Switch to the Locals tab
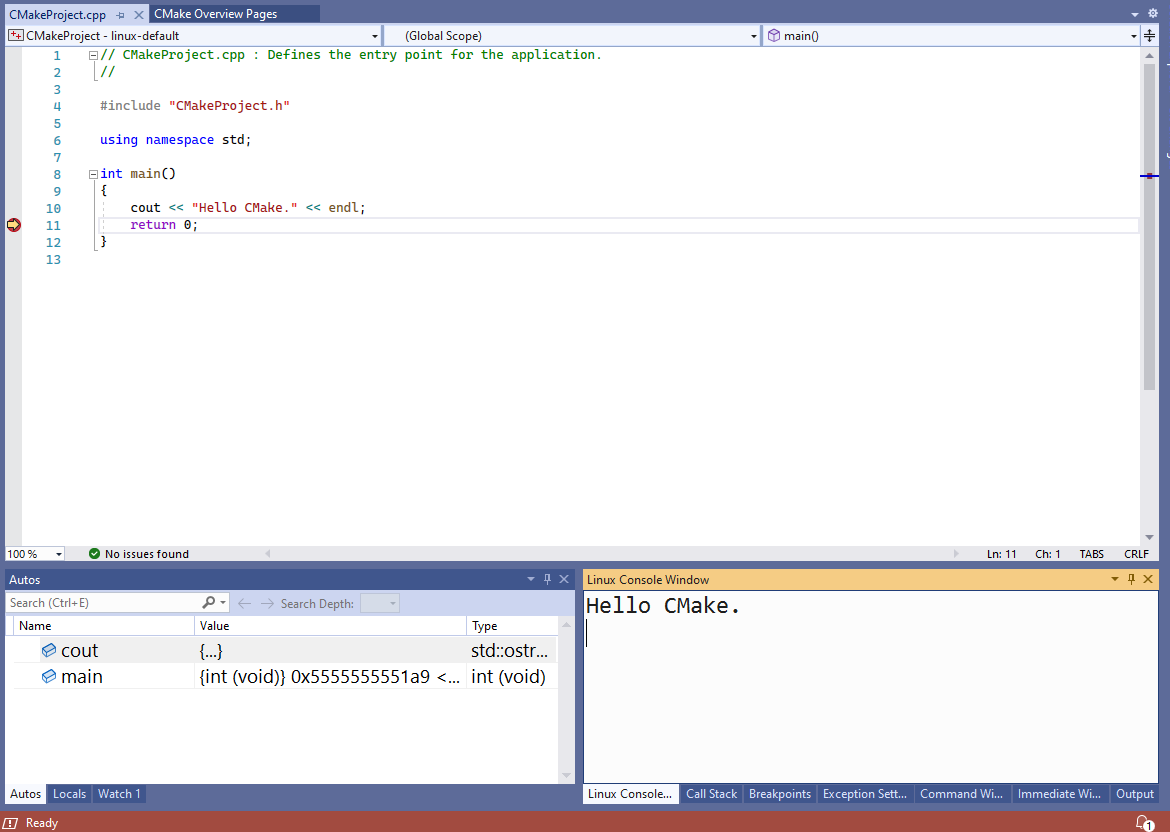Viewport: 1170px width, 832px height. (x=69, y=793)
